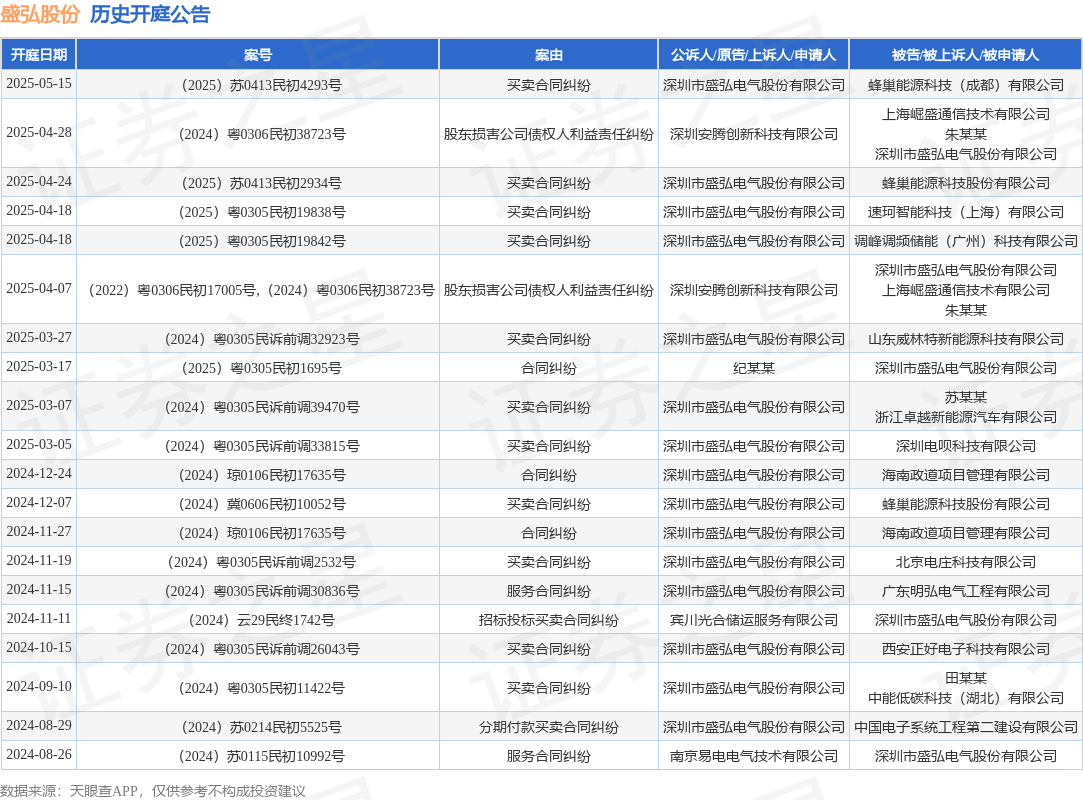1083x800 pixels.
Task: Click the 被告/被上诉人/被申请人 column header
Action: click(x=966, y=55)
